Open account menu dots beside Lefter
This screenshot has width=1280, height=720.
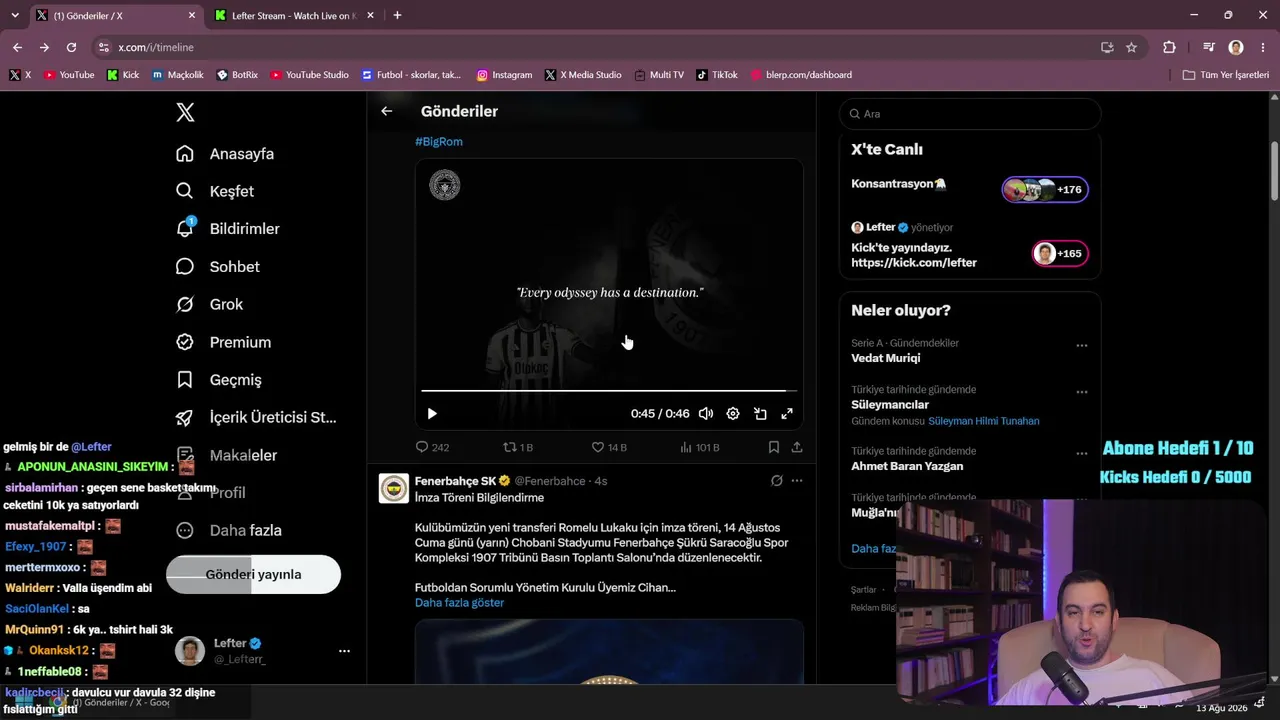point(344,651)
